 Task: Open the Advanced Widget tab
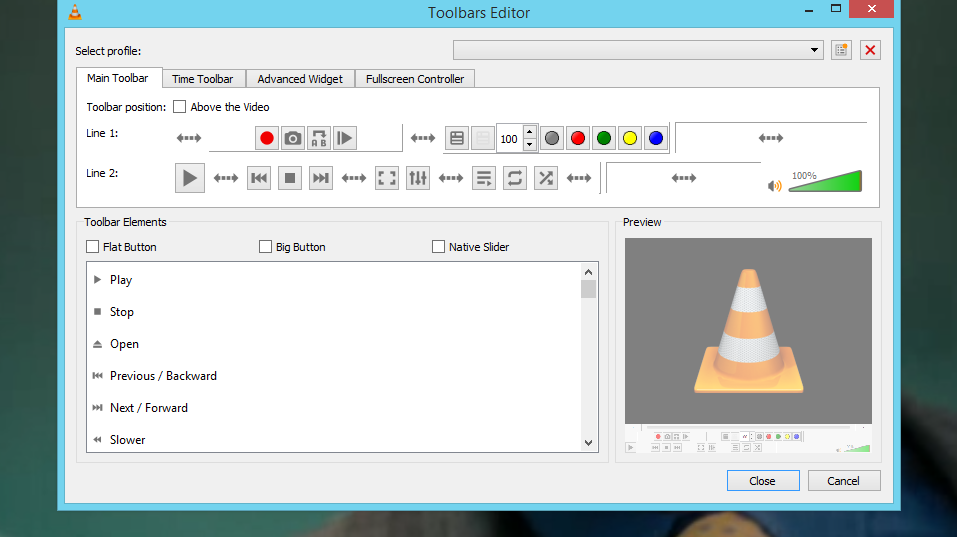300,79
